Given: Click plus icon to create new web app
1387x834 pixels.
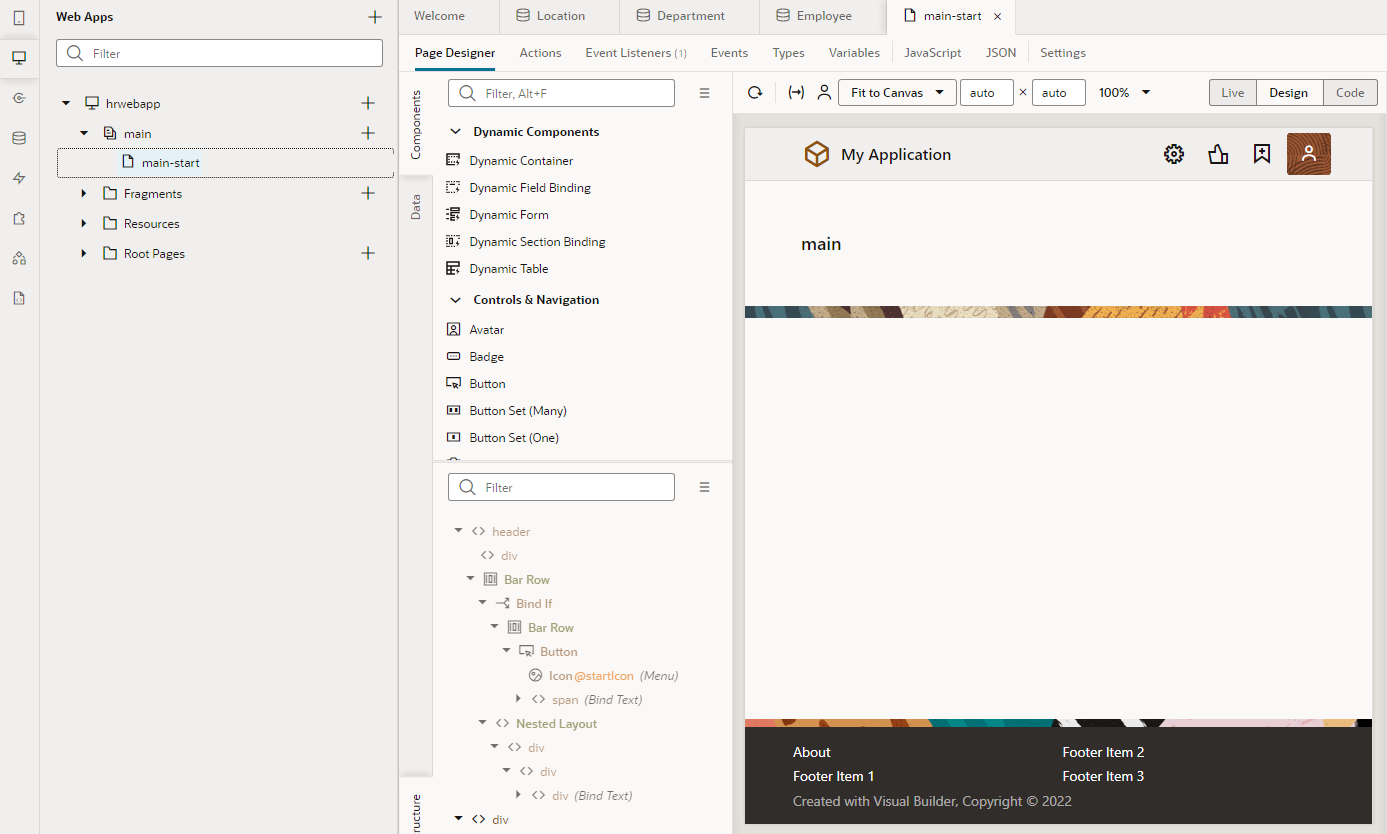Looking at the screenshot, I should (x=375, y=17).
